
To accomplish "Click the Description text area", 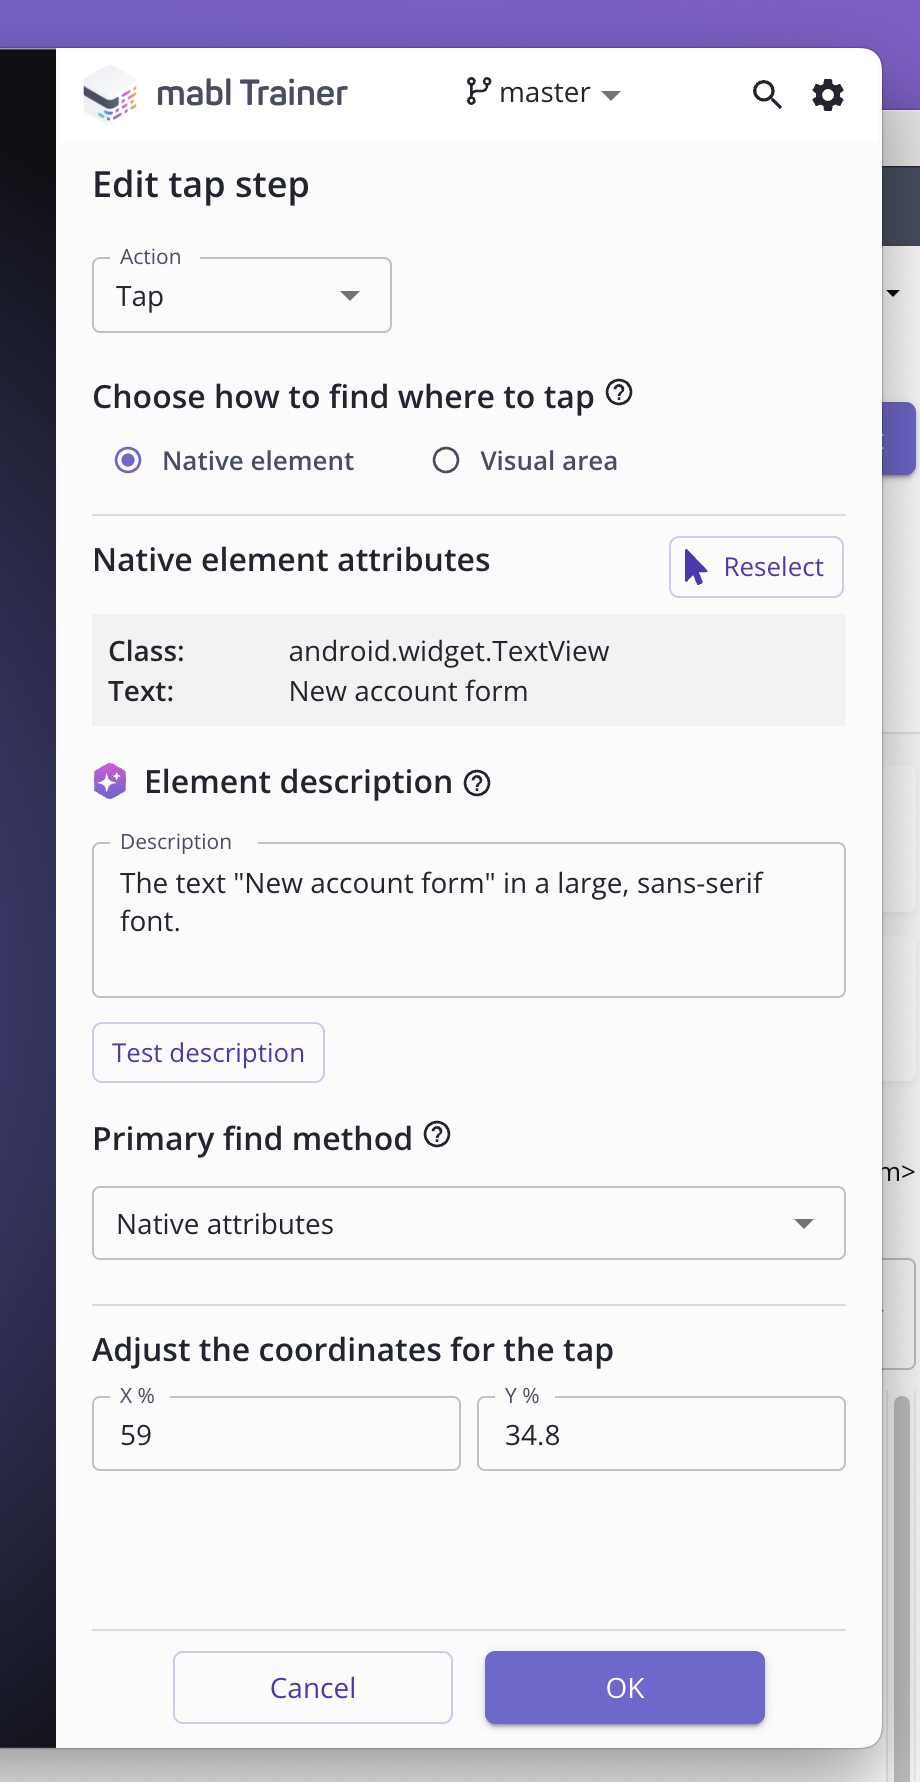I will tap(468, 920).
